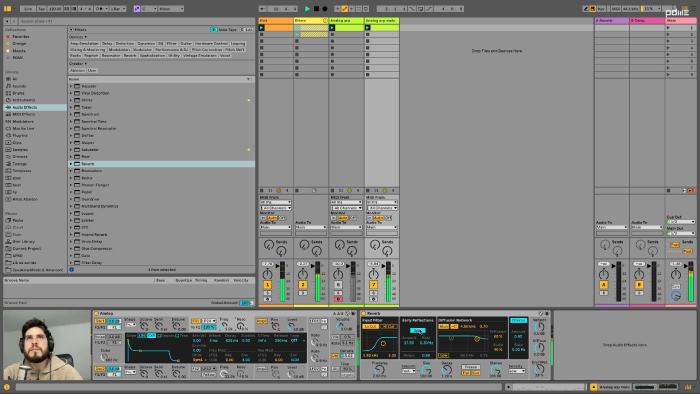Toggle the Reverb Lo Cut filter button
Screen dimensions: 700x394
pyautogui.click(x=370, y=327)
